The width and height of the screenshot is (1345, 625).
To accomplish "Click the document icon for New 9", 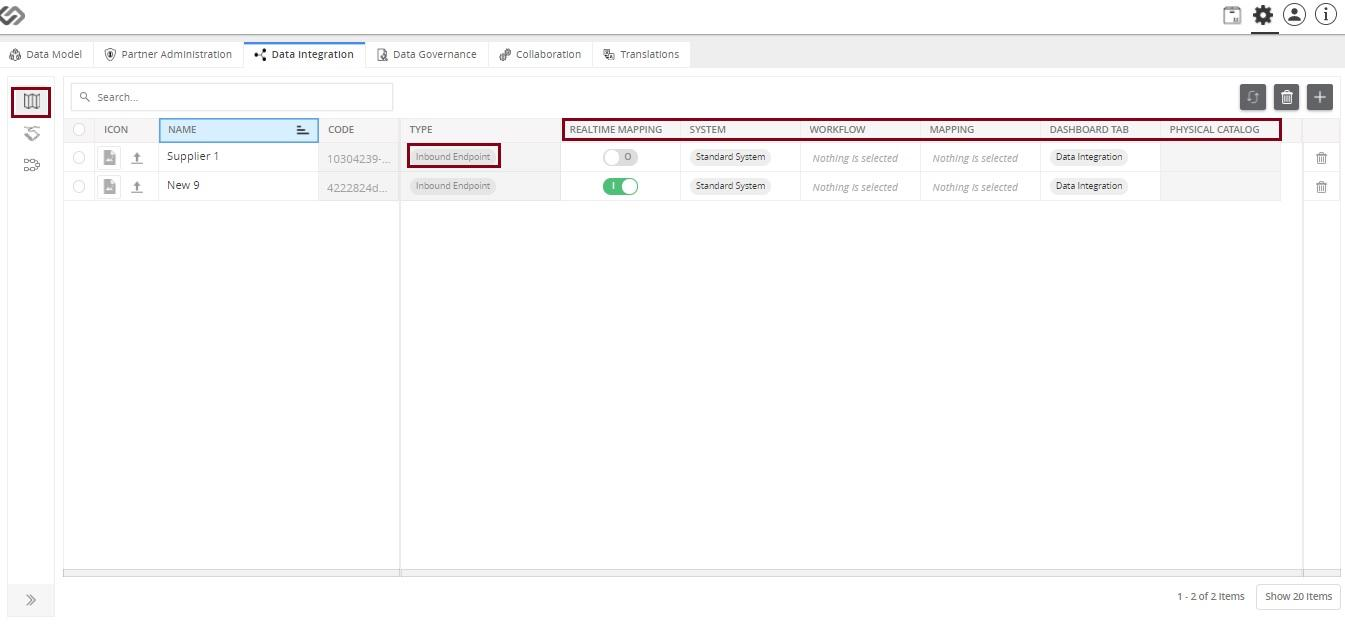I will click(110, 187).
